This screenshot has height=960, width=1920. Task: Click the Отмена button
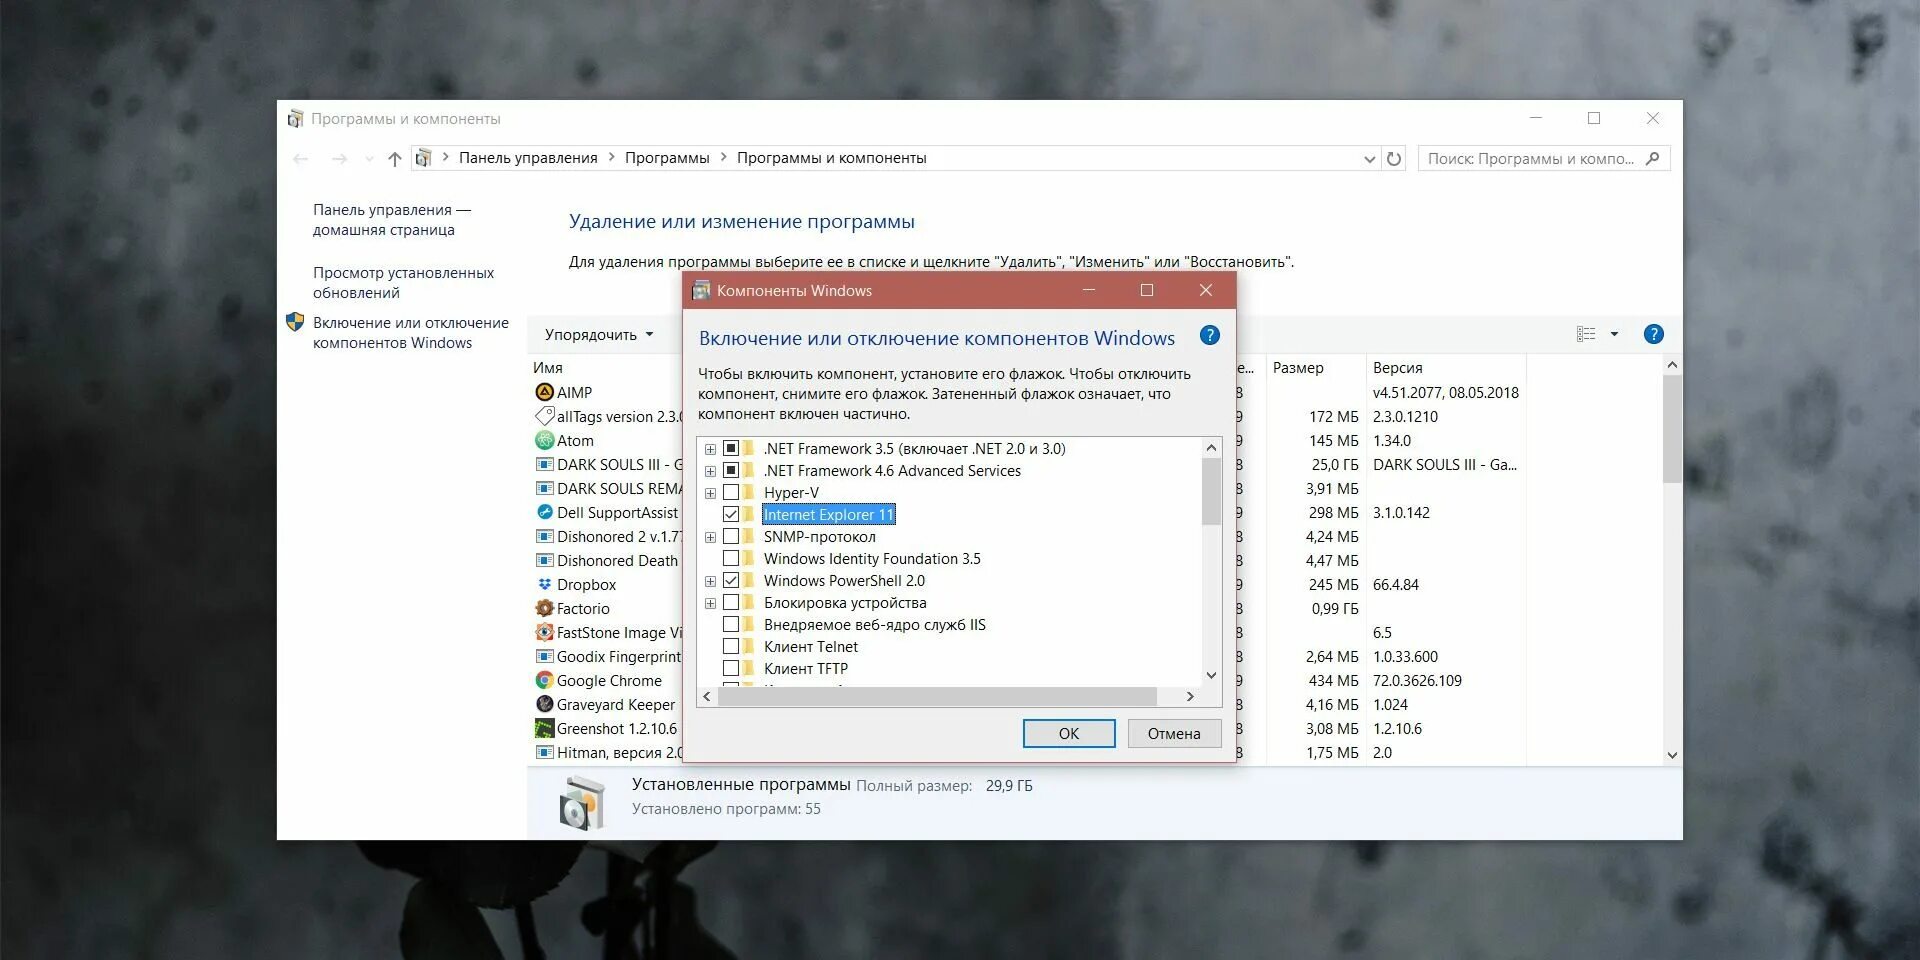tap(1174, 733)
